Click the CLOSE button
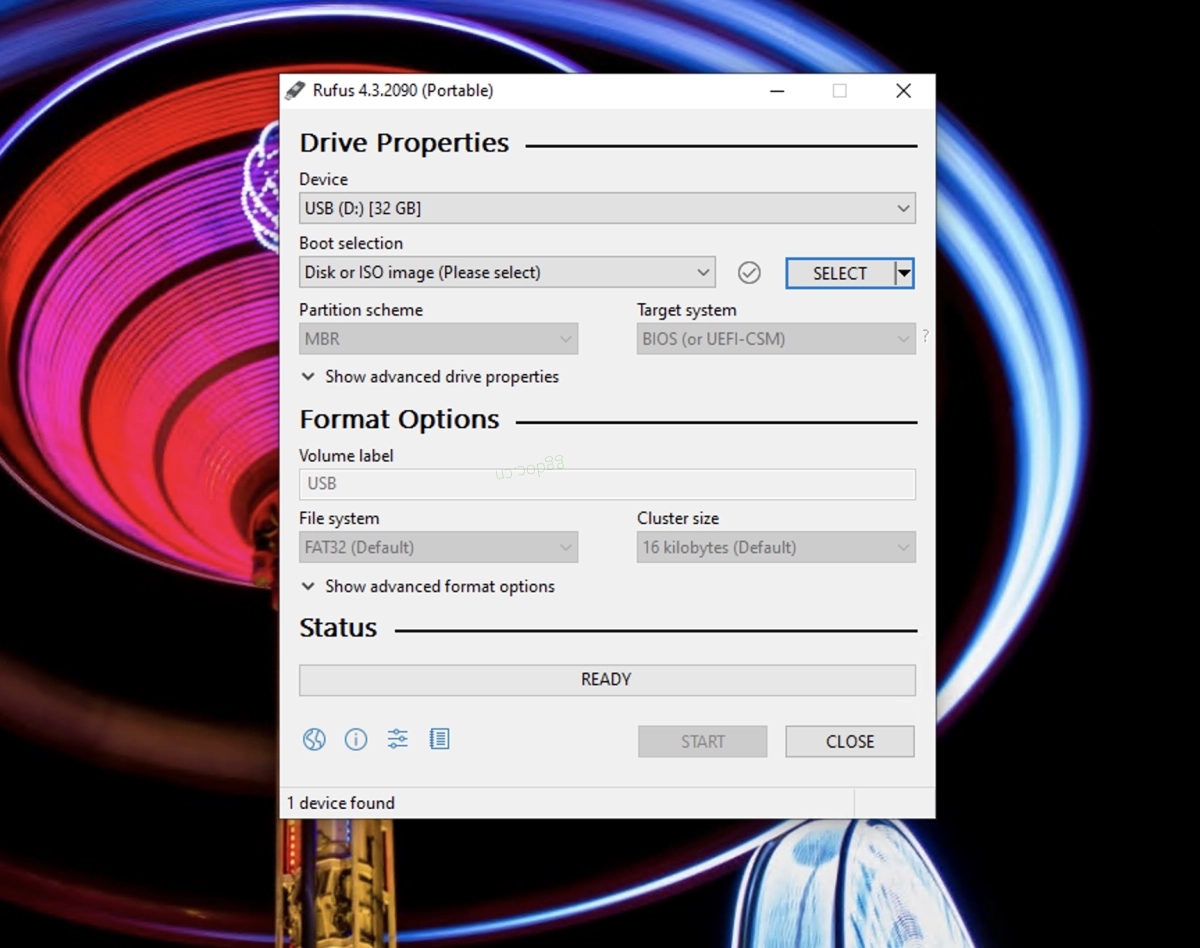 tap(850, 741)
